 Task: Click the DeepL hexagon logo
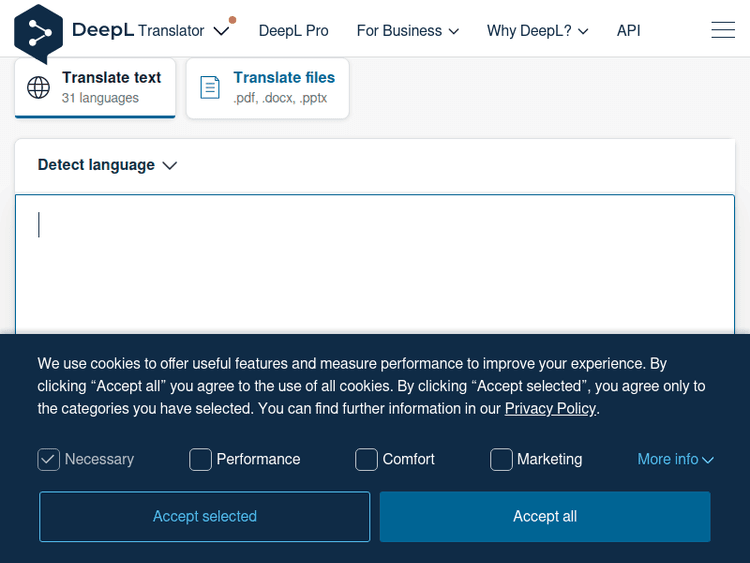39,32
